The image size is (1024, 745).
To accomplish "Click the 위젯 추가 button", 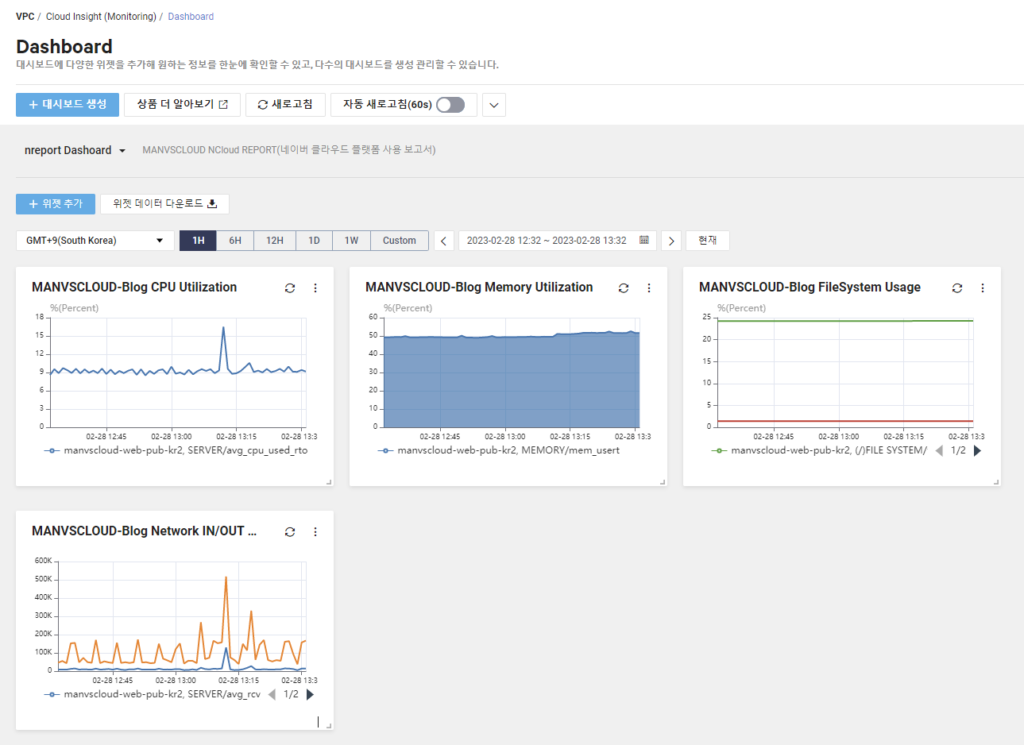I will [55, 204].
